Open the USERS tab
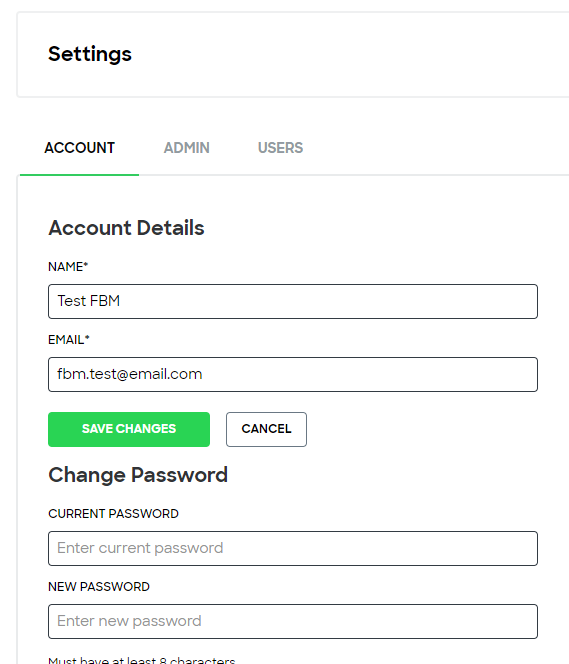The height and width of the screenshot is (664, 569). coord(280,148)
